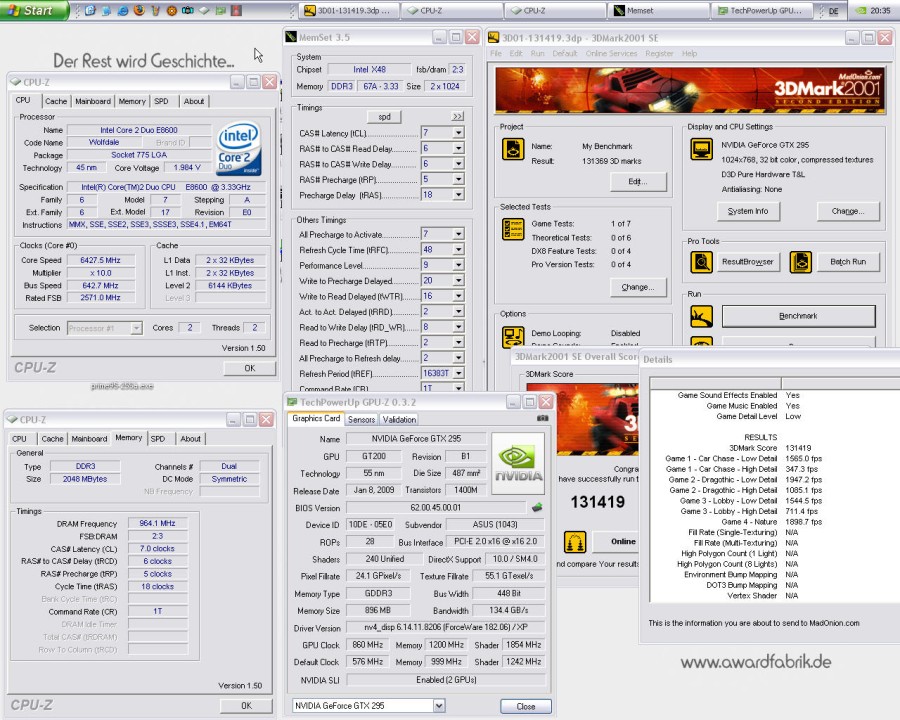Click Close button in GPU-Z
Viewport: 900px width, 720px height.
(525, 706)
